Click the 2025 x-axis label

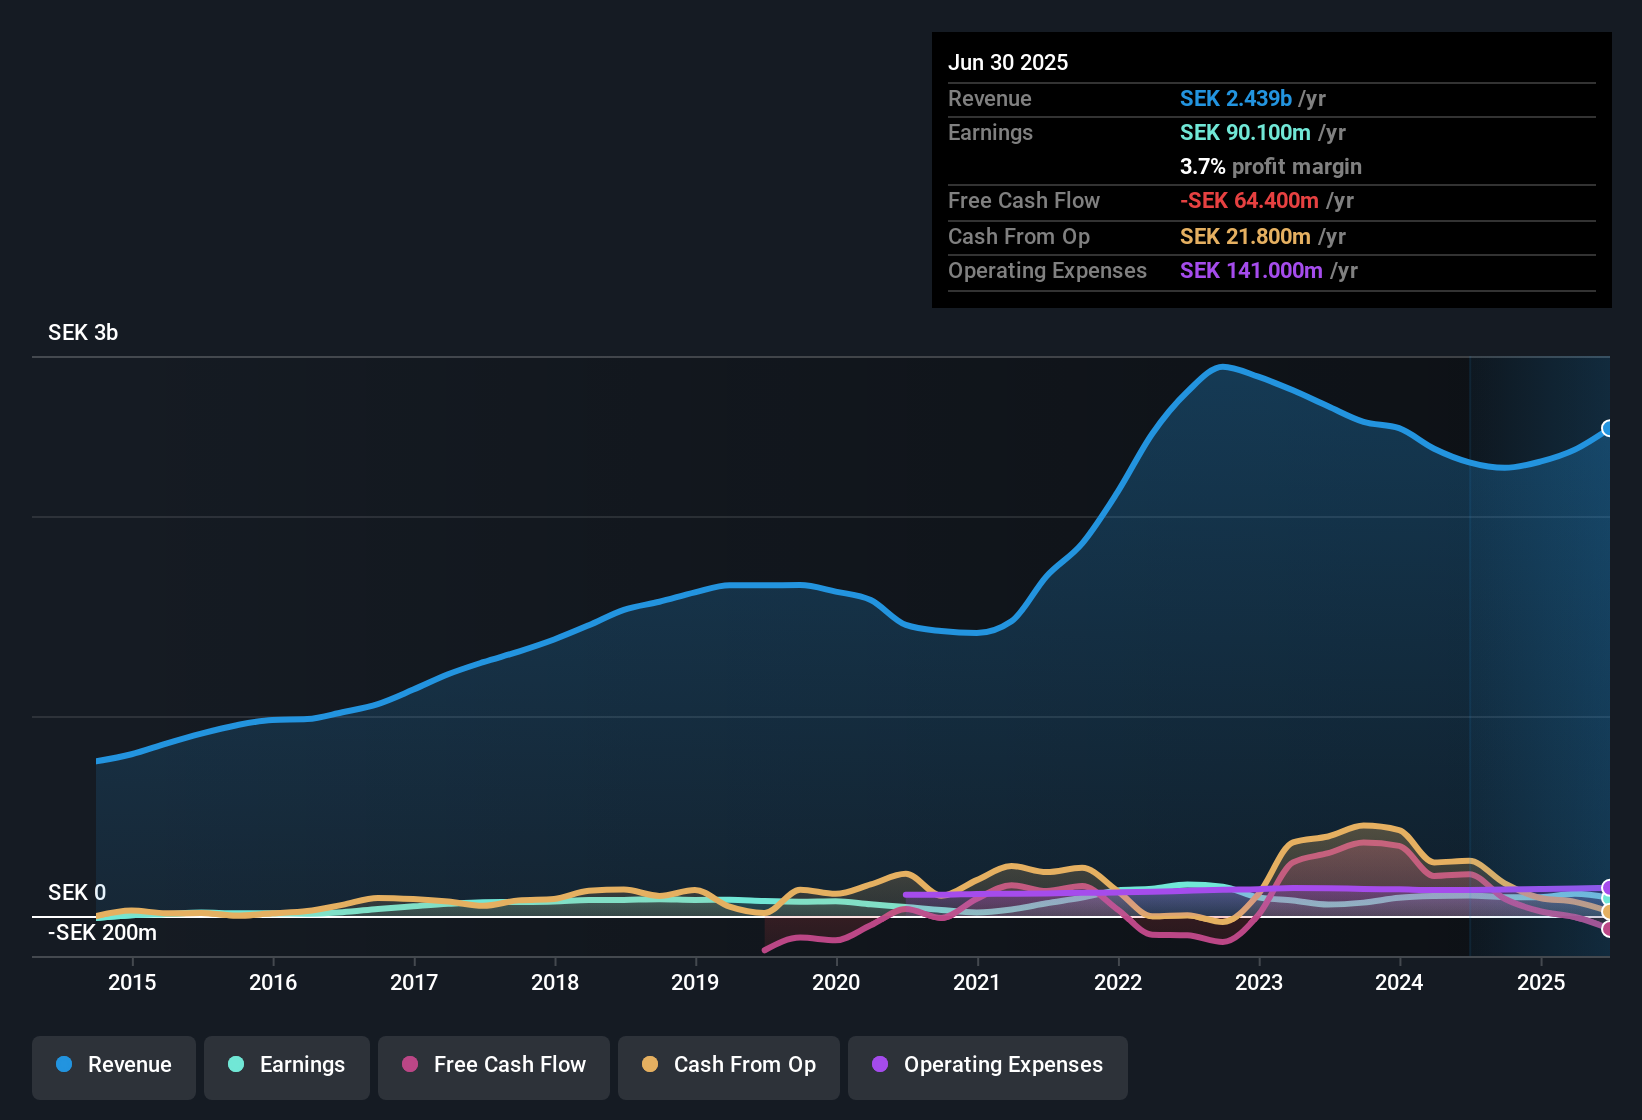pos(1541,982)
